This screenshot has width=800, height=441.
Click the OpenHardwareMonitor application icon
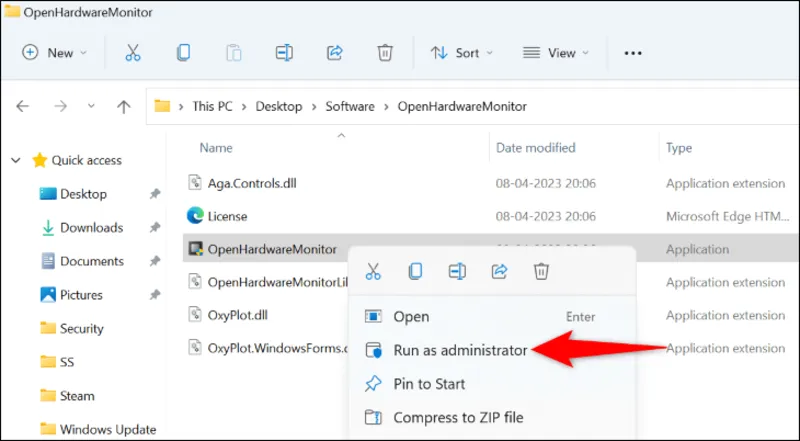tap(195, 249)
